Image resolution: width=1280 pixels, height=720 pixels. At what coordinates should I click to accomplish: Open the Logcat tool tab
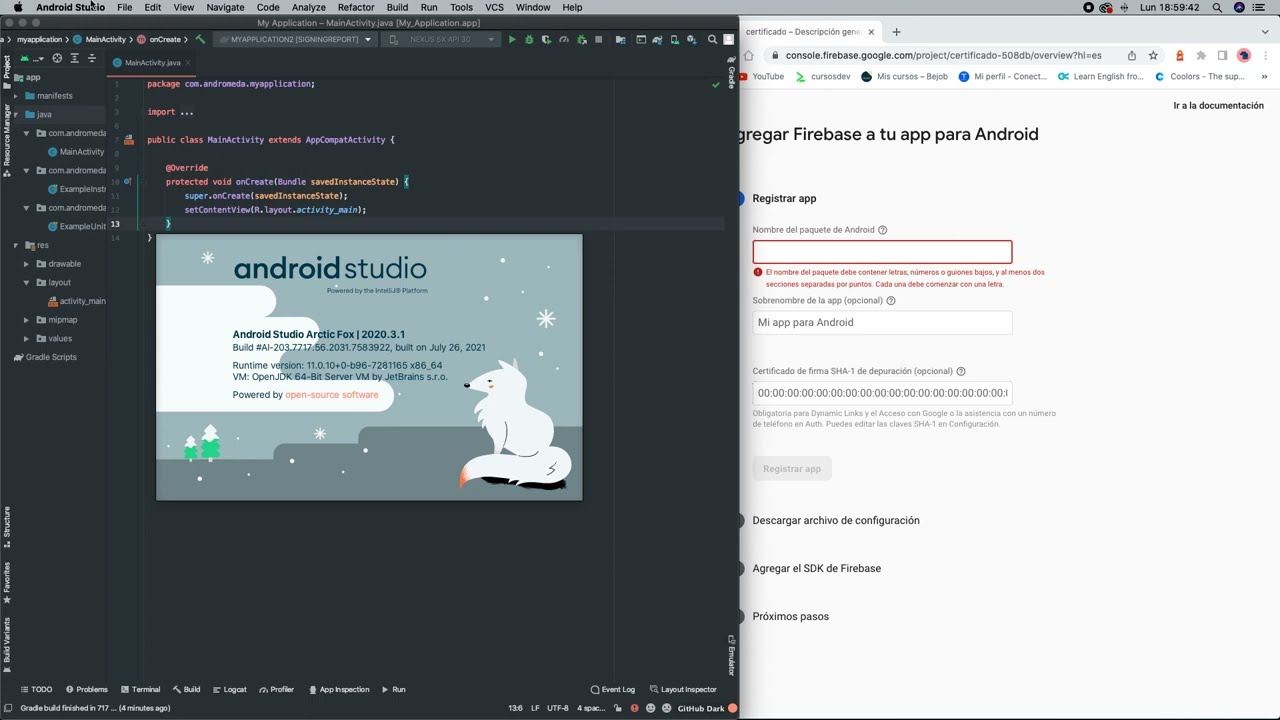pyautogui.click(x=229, y=689)
